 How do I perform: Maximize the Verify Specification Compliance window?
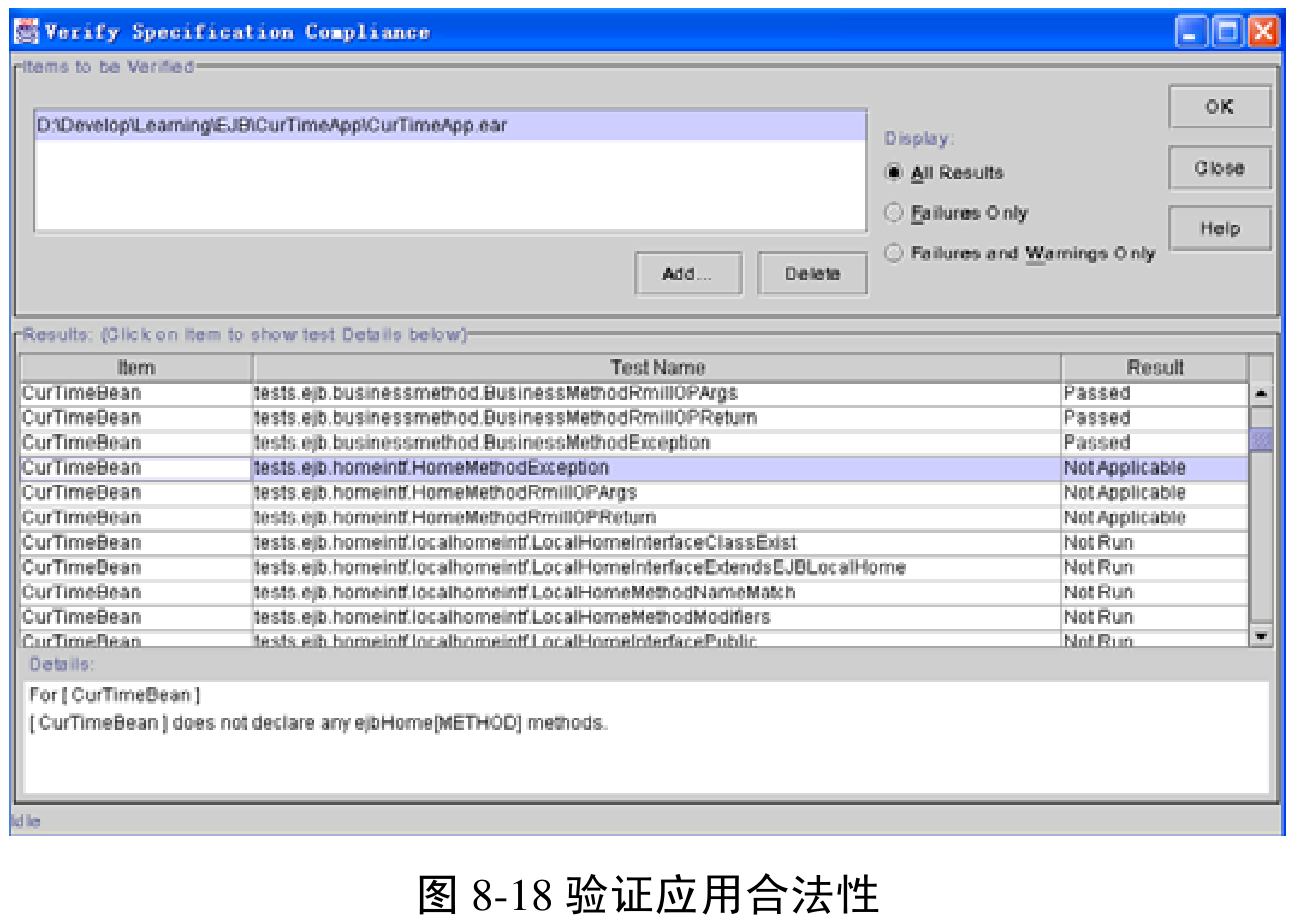1227,32
